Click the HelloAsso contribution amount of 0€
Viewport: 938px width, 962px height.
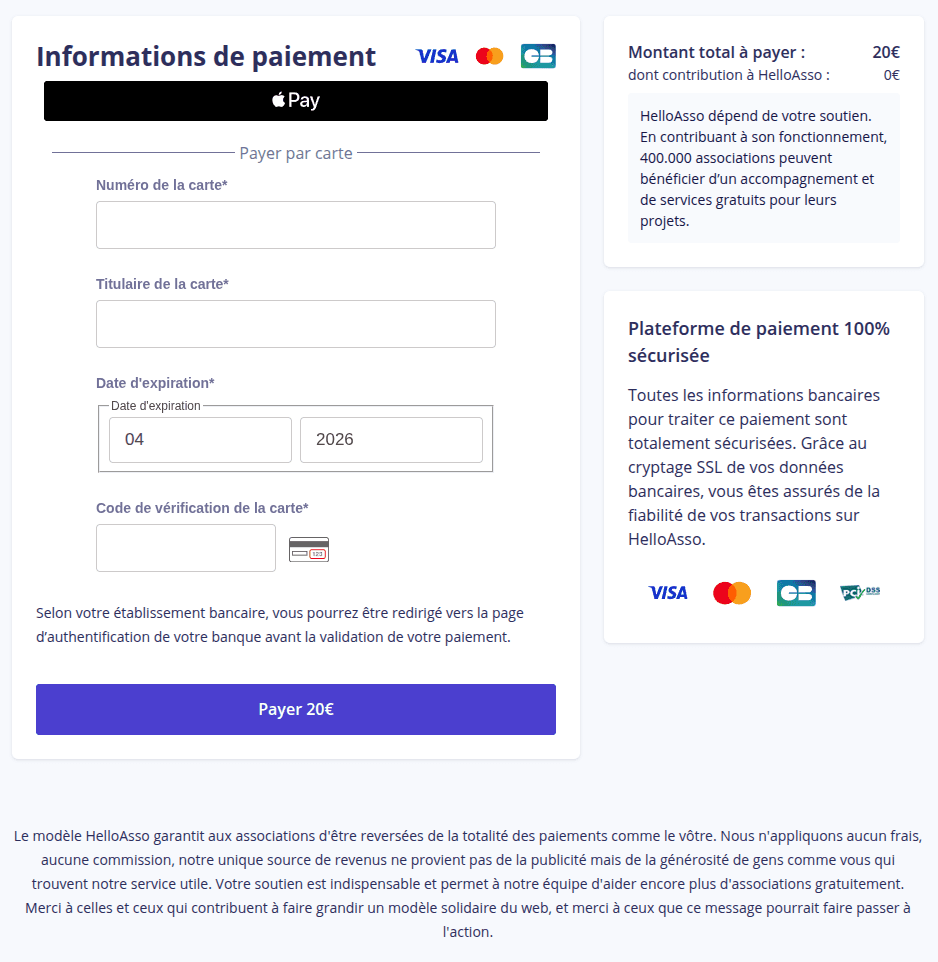tap(893, 75)
